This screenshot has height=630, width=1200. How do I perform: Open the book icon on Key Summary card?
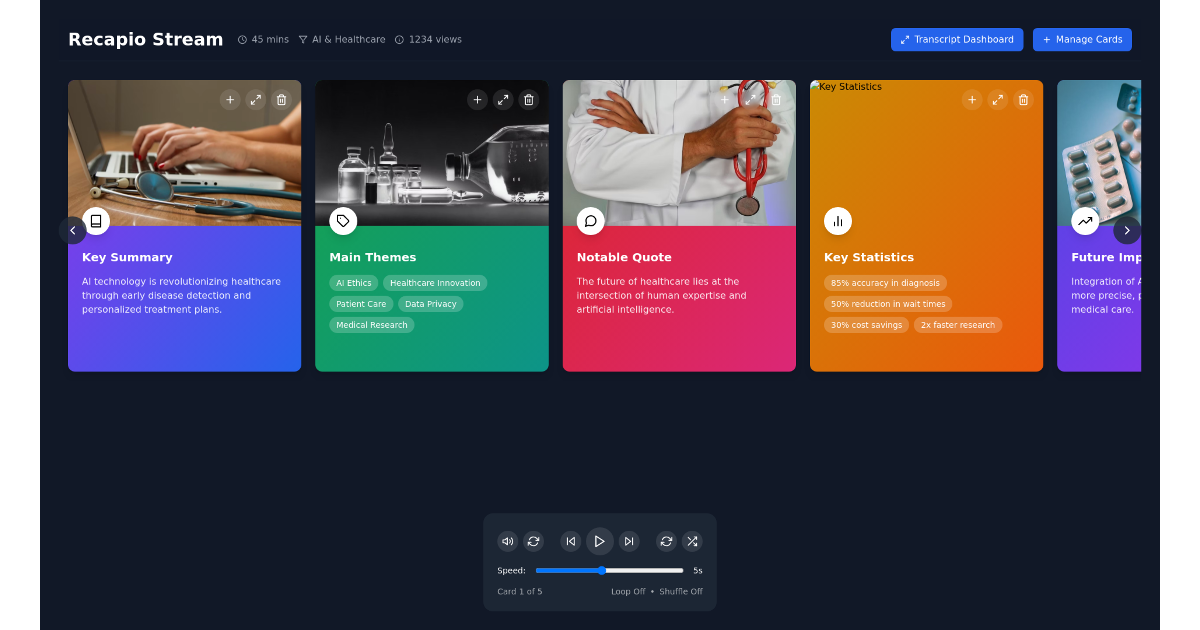[96, 221]
